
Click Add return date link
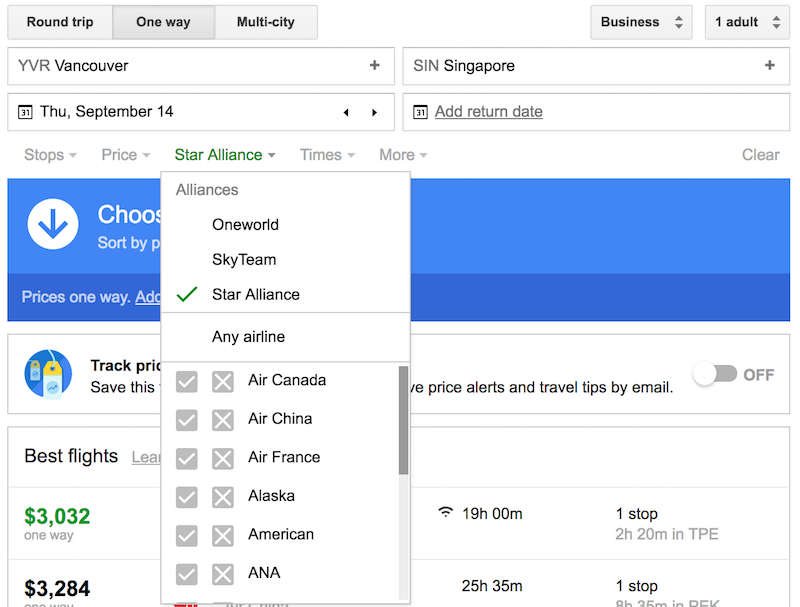488,112
